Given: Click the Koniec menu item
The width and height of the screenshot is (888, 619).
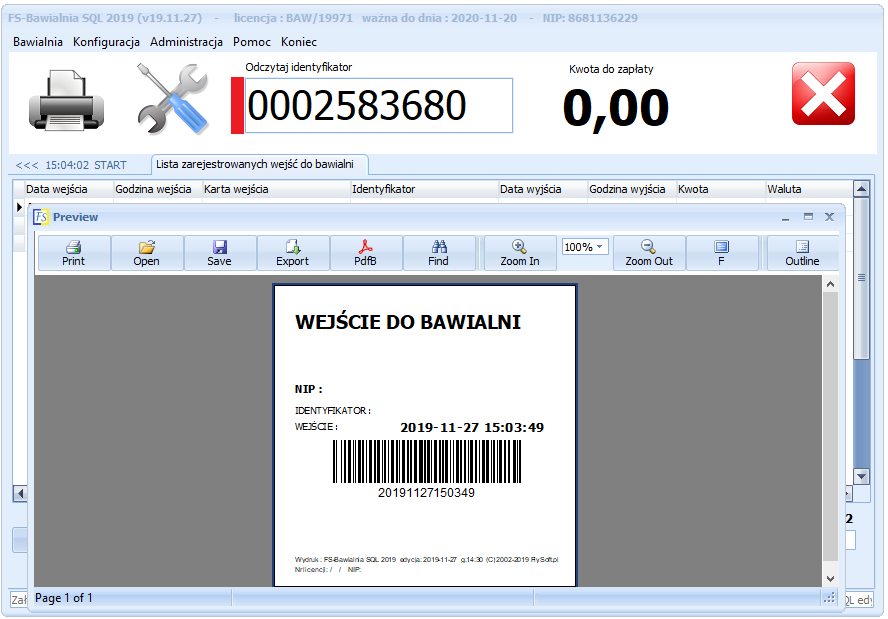Looking at the screenshot, I should click(299, 42).
